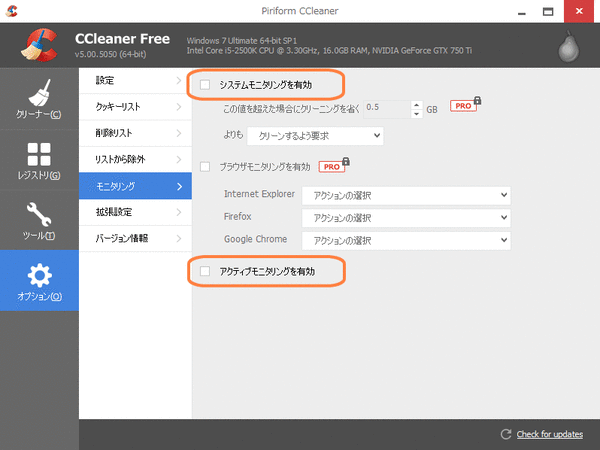Click the Internet Explorer label

259,194
